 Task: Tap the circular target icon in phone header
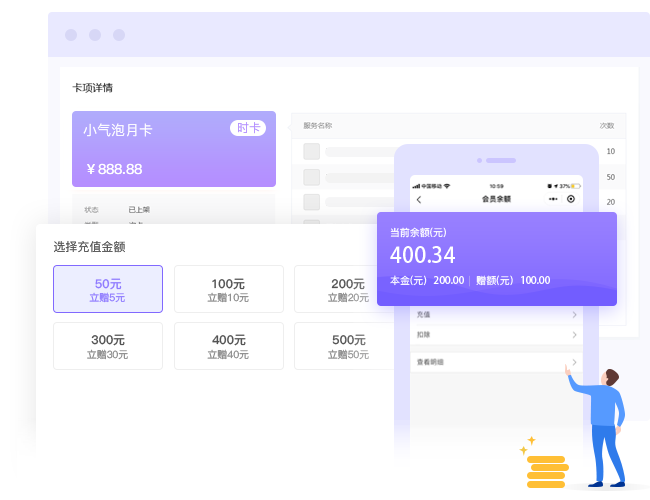click(571, 199)
